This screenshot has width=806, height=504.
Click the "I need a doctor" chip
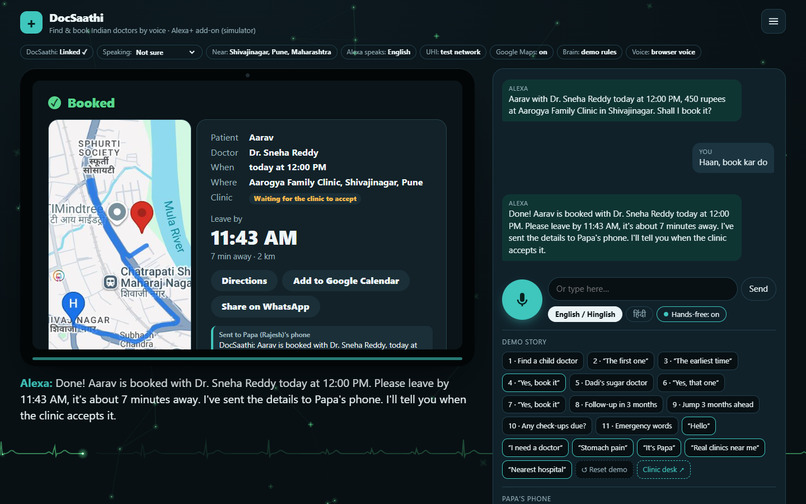coord(535,448)
